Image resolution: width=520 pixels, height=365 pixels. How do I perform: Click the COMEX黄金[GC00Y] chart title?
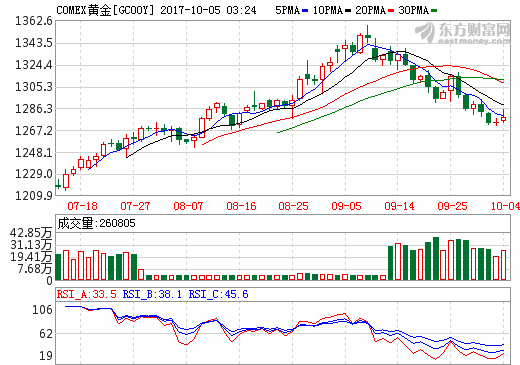(105, 10)
